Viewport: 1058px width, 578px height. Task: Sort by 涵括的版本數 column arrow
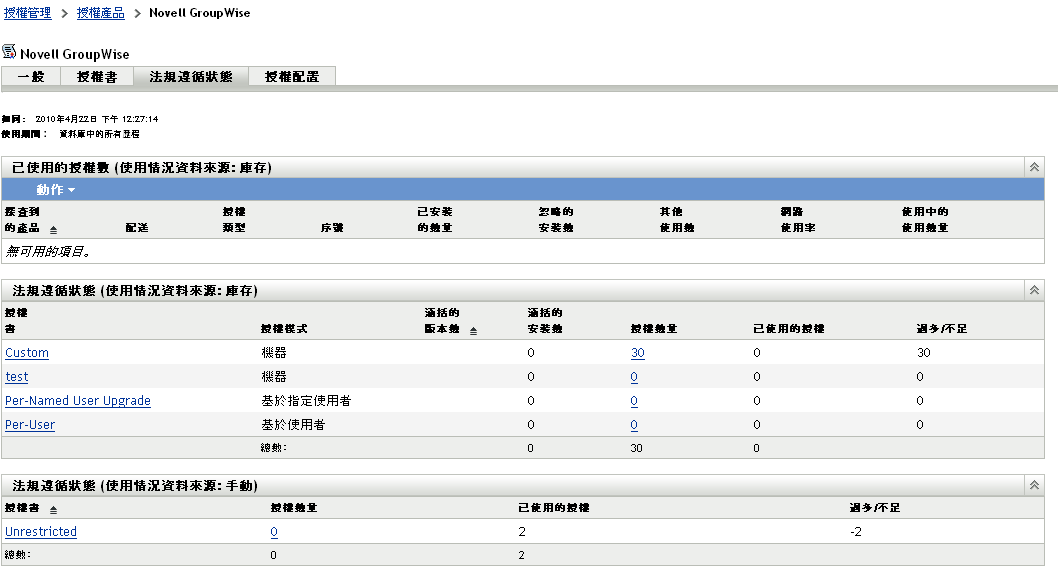[473, 330]
